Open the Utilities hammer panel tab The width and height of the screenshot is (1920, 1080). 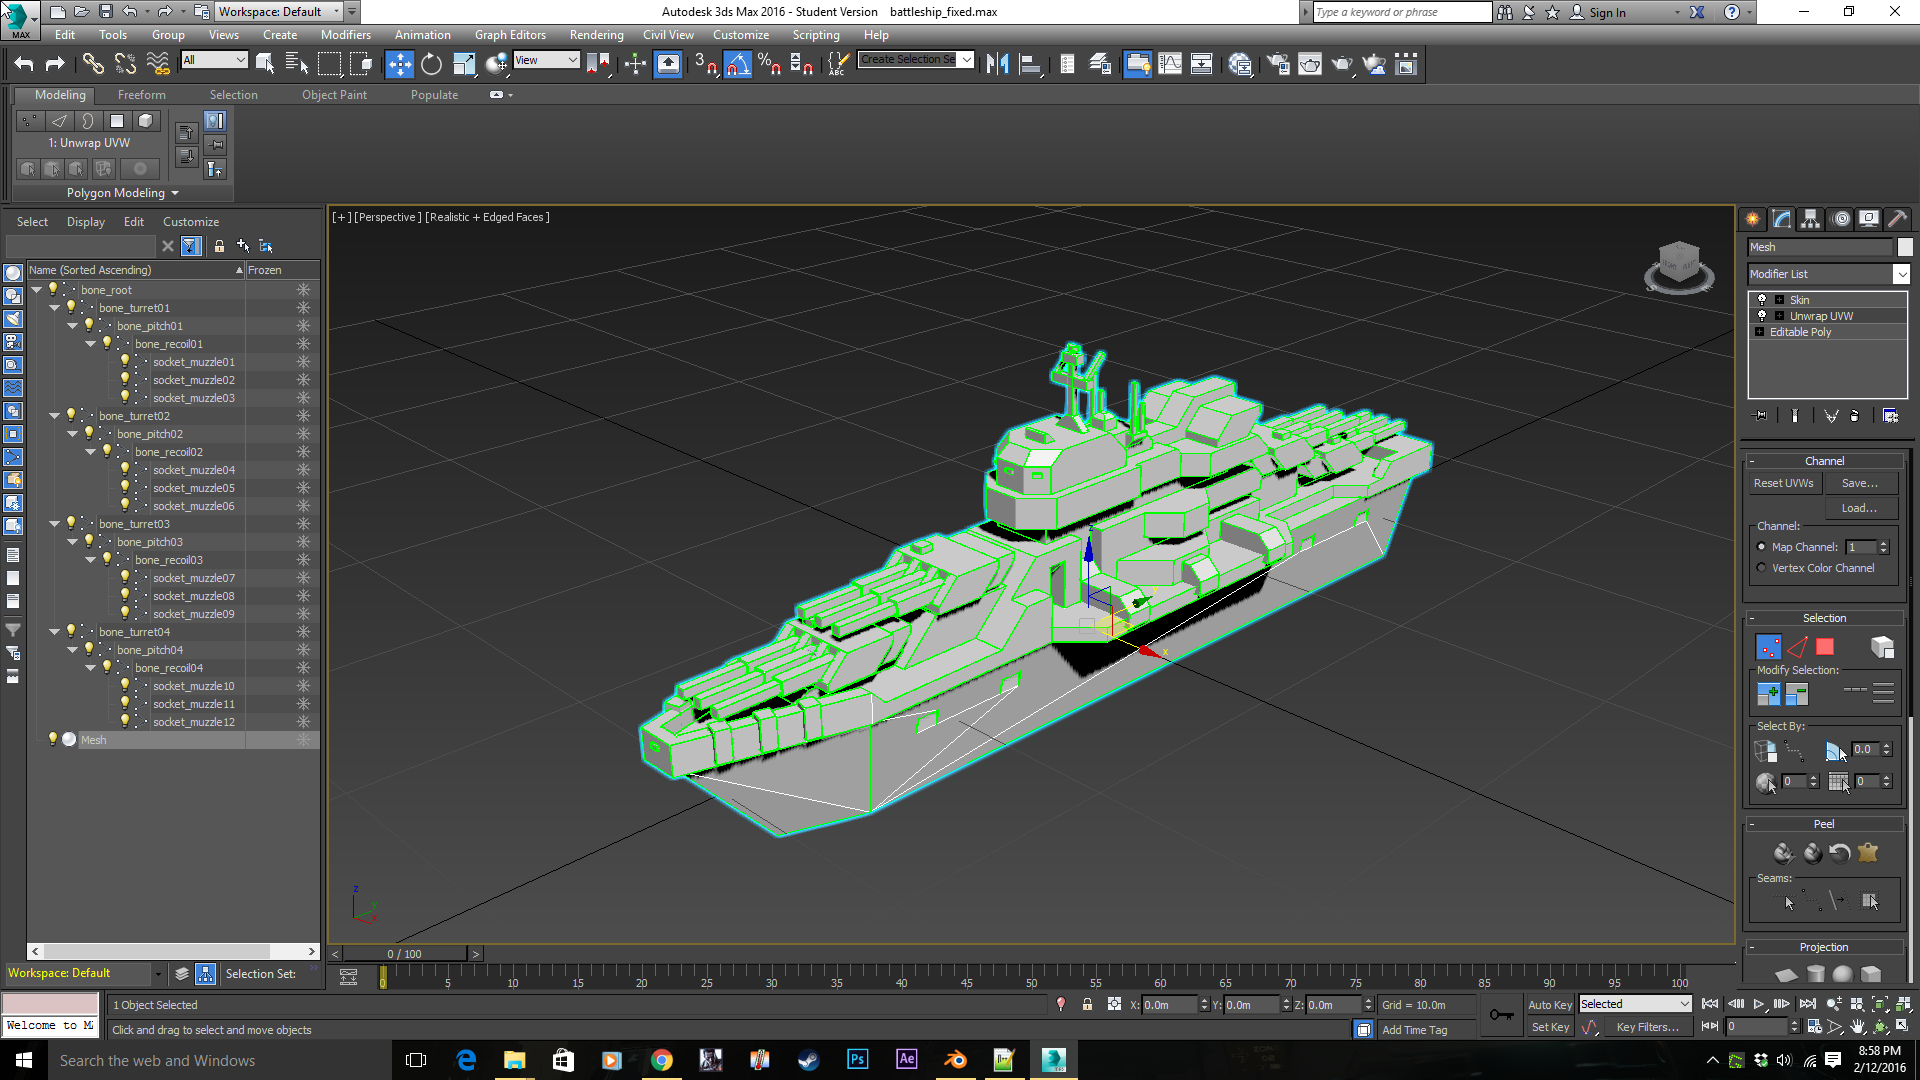click(1897, 219)
